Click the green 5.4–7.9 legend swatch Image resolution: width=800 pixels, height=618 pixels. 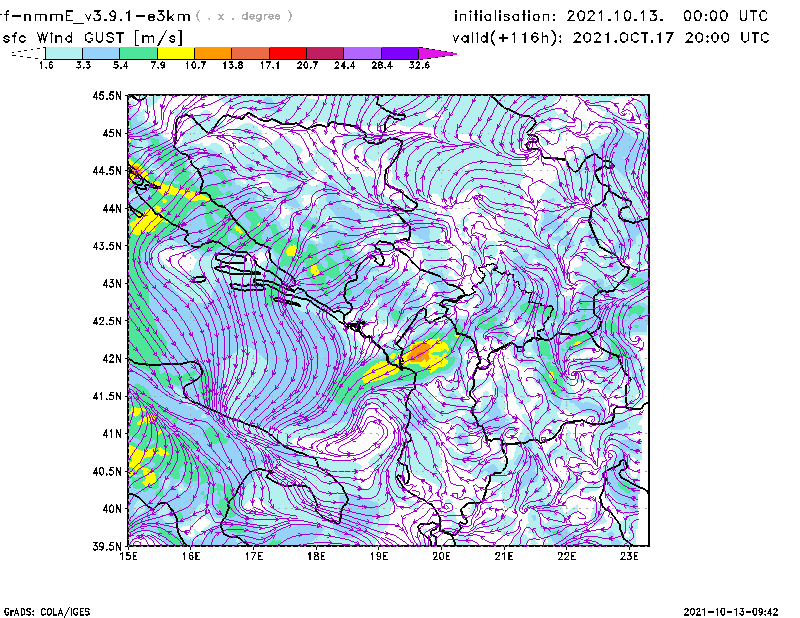coord(139,53)
